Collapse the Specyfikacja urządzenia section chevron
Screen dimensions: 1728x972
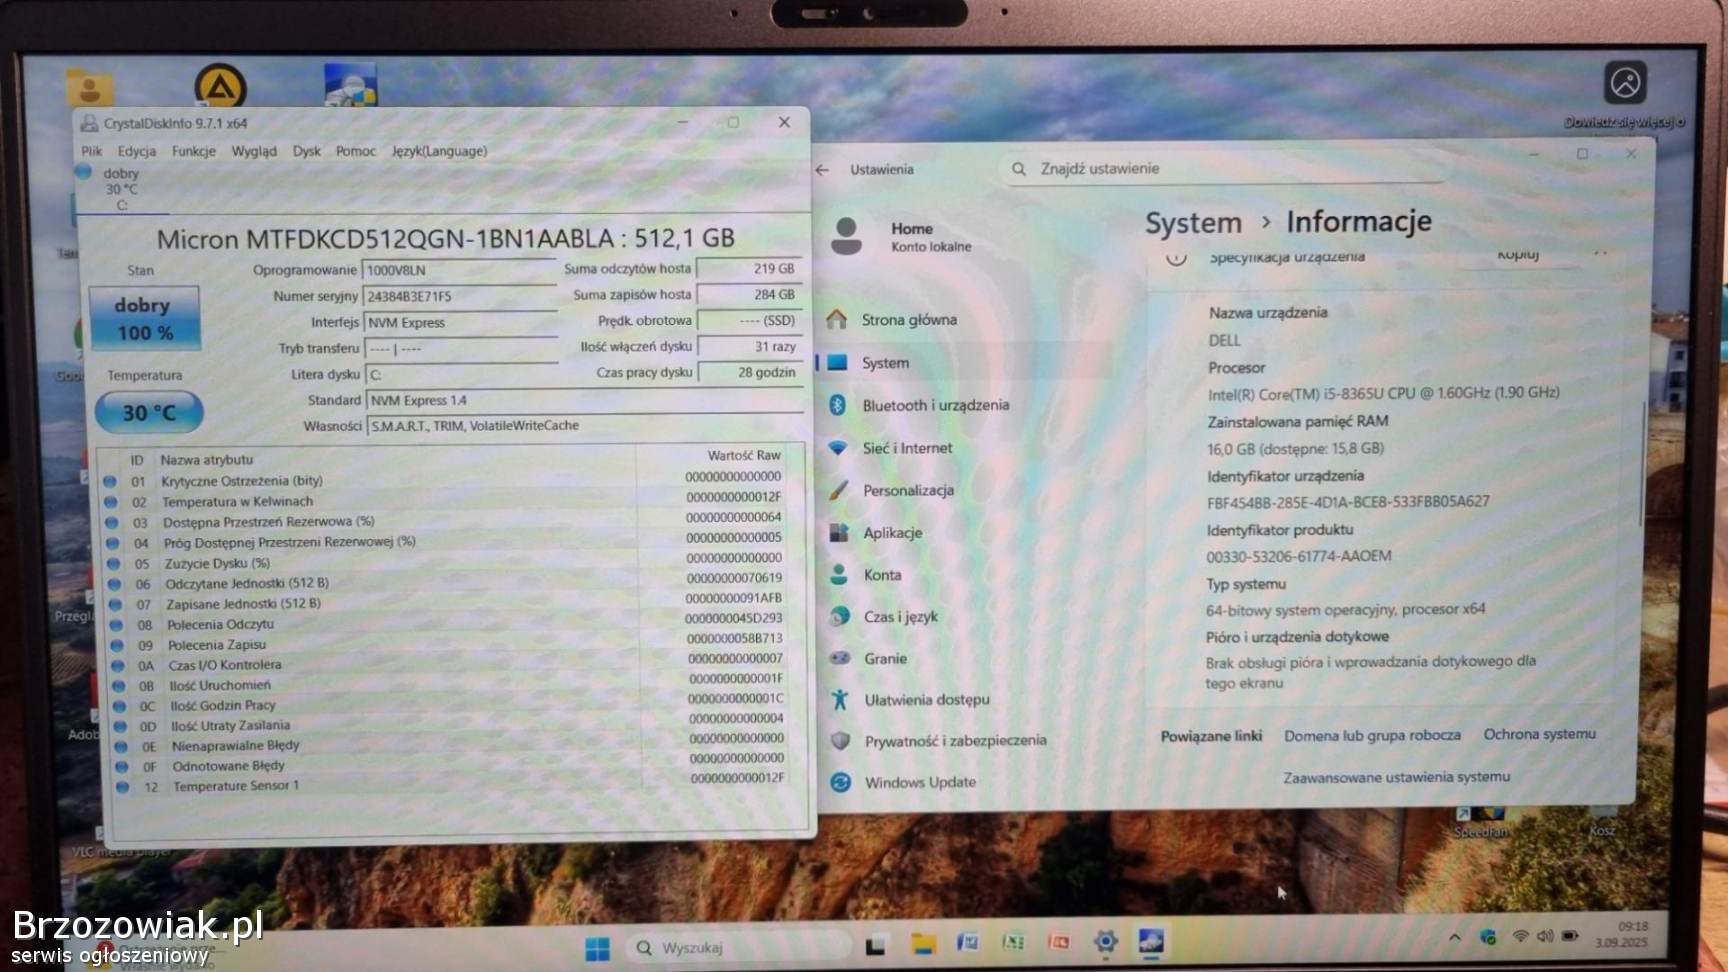[x=1600, y=254]
